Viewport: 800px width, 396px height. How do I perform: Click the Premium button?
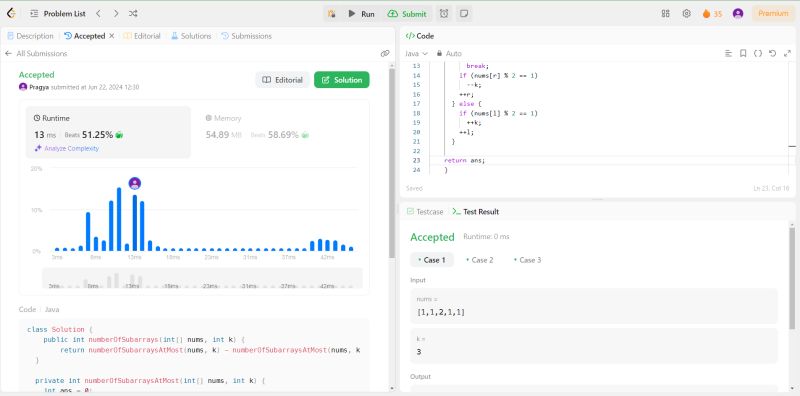coord(773,14)
